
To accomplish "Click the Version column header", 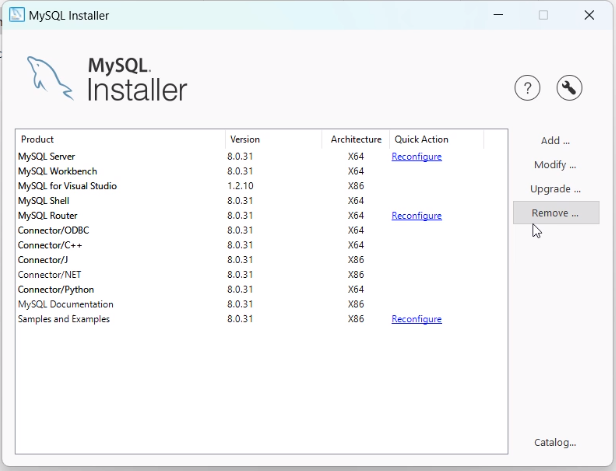I will 273,139.
